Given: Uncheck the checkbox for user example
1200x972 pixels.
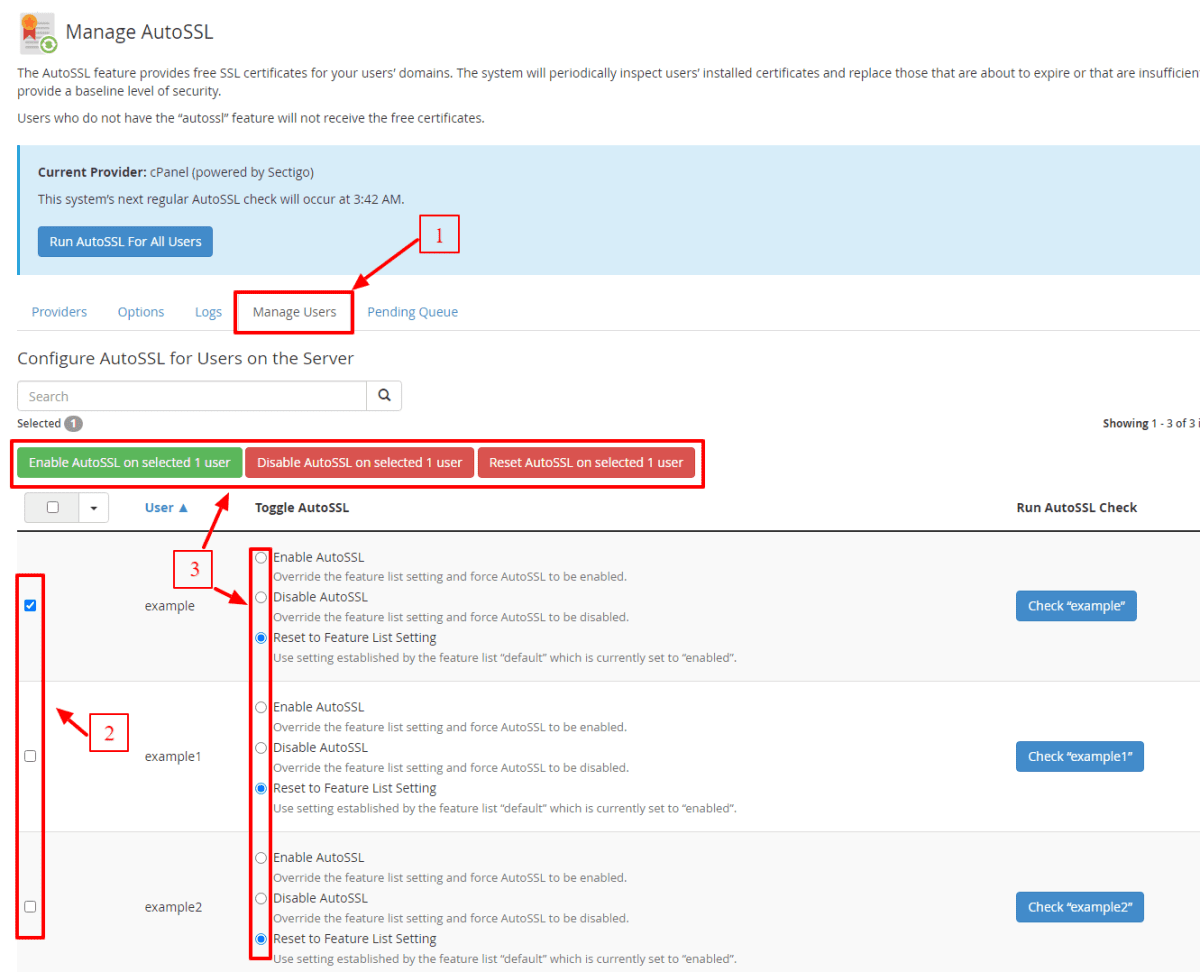Looking at the screenshot, I should tap(30, 606).
